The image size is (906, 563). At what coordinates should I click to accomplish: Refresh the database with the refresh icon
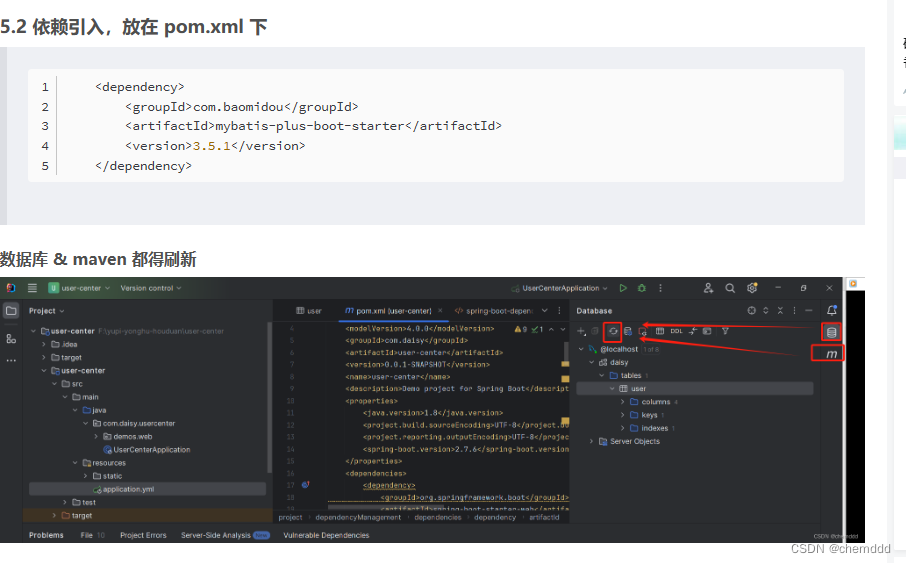(613, 331)
